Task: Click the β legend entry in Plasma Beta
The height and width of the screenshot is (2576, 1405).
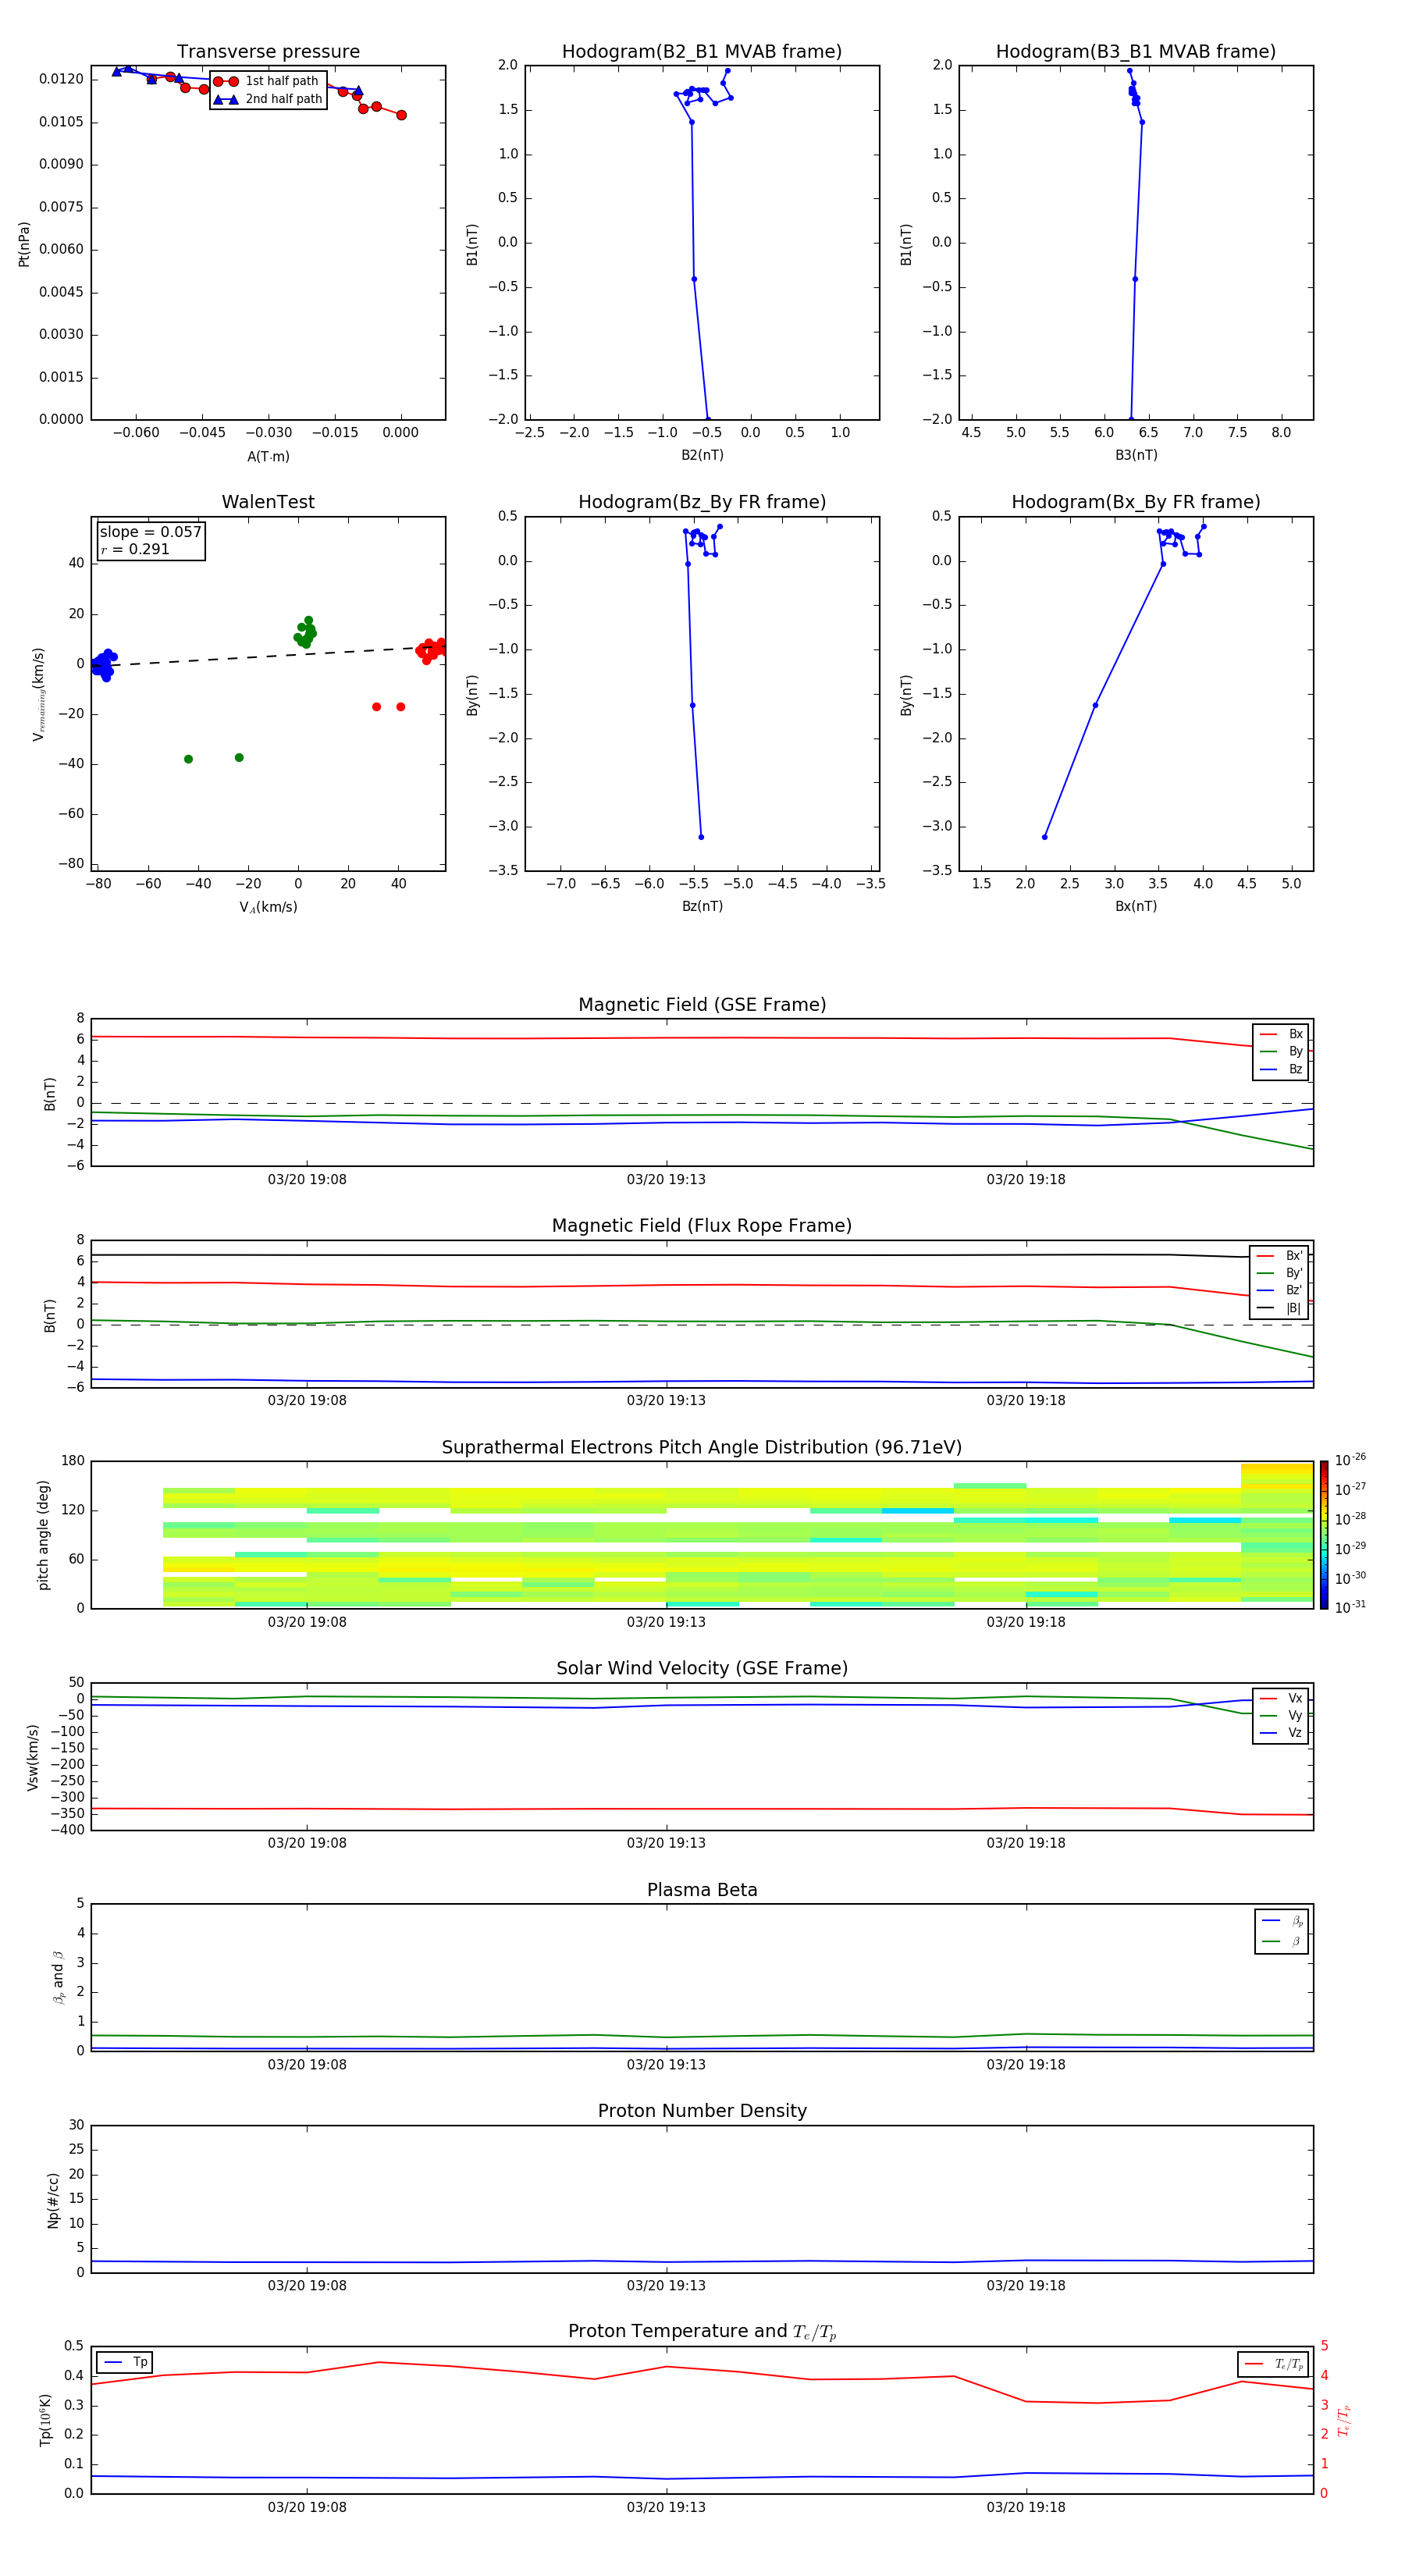Action: click(1282, 1941)
